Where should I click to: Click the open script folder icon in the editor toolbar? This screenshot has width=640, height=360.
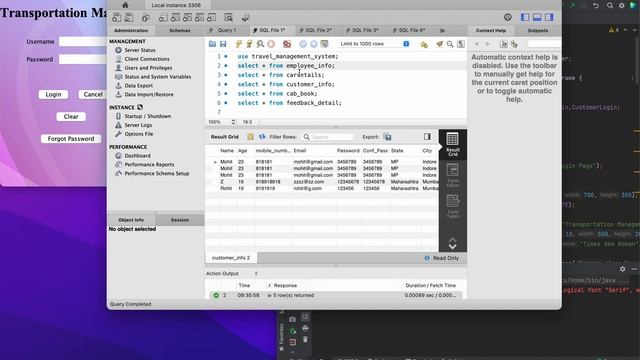(212, 44)
